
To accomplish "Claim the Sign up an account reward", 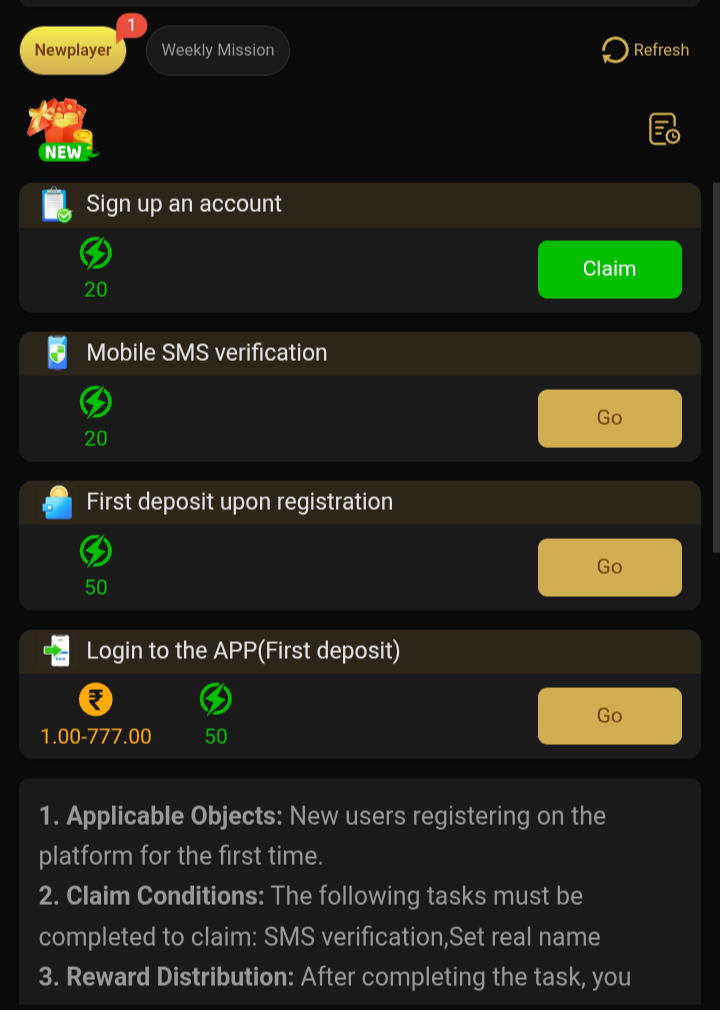I will click(x=610, y=269).
